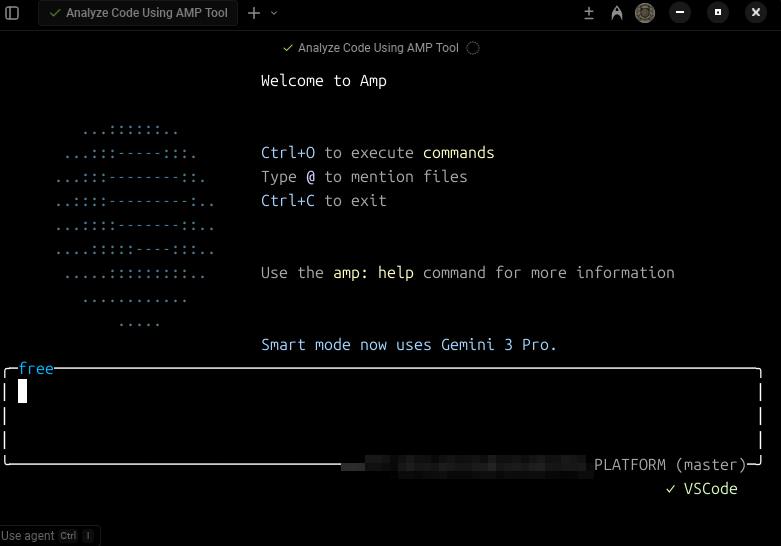Image resolution: width=781 pixels, height=546 pixels.
Task: Click the 'Welcome to Amp' heading
Action: (x=324, y=81)
